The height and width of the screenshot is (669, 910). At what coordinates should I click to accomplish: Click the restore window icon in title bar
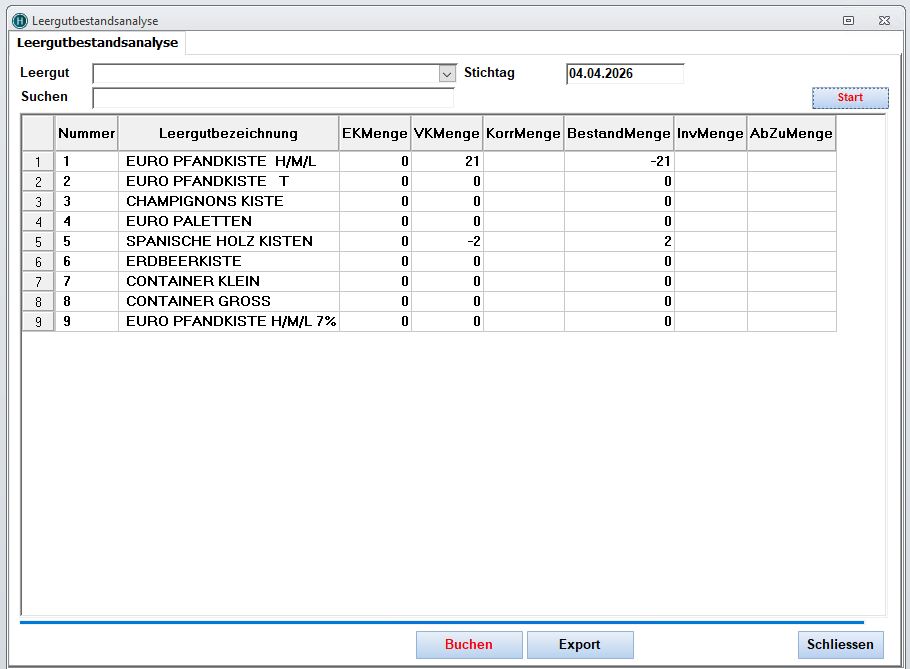pos(848,20)
